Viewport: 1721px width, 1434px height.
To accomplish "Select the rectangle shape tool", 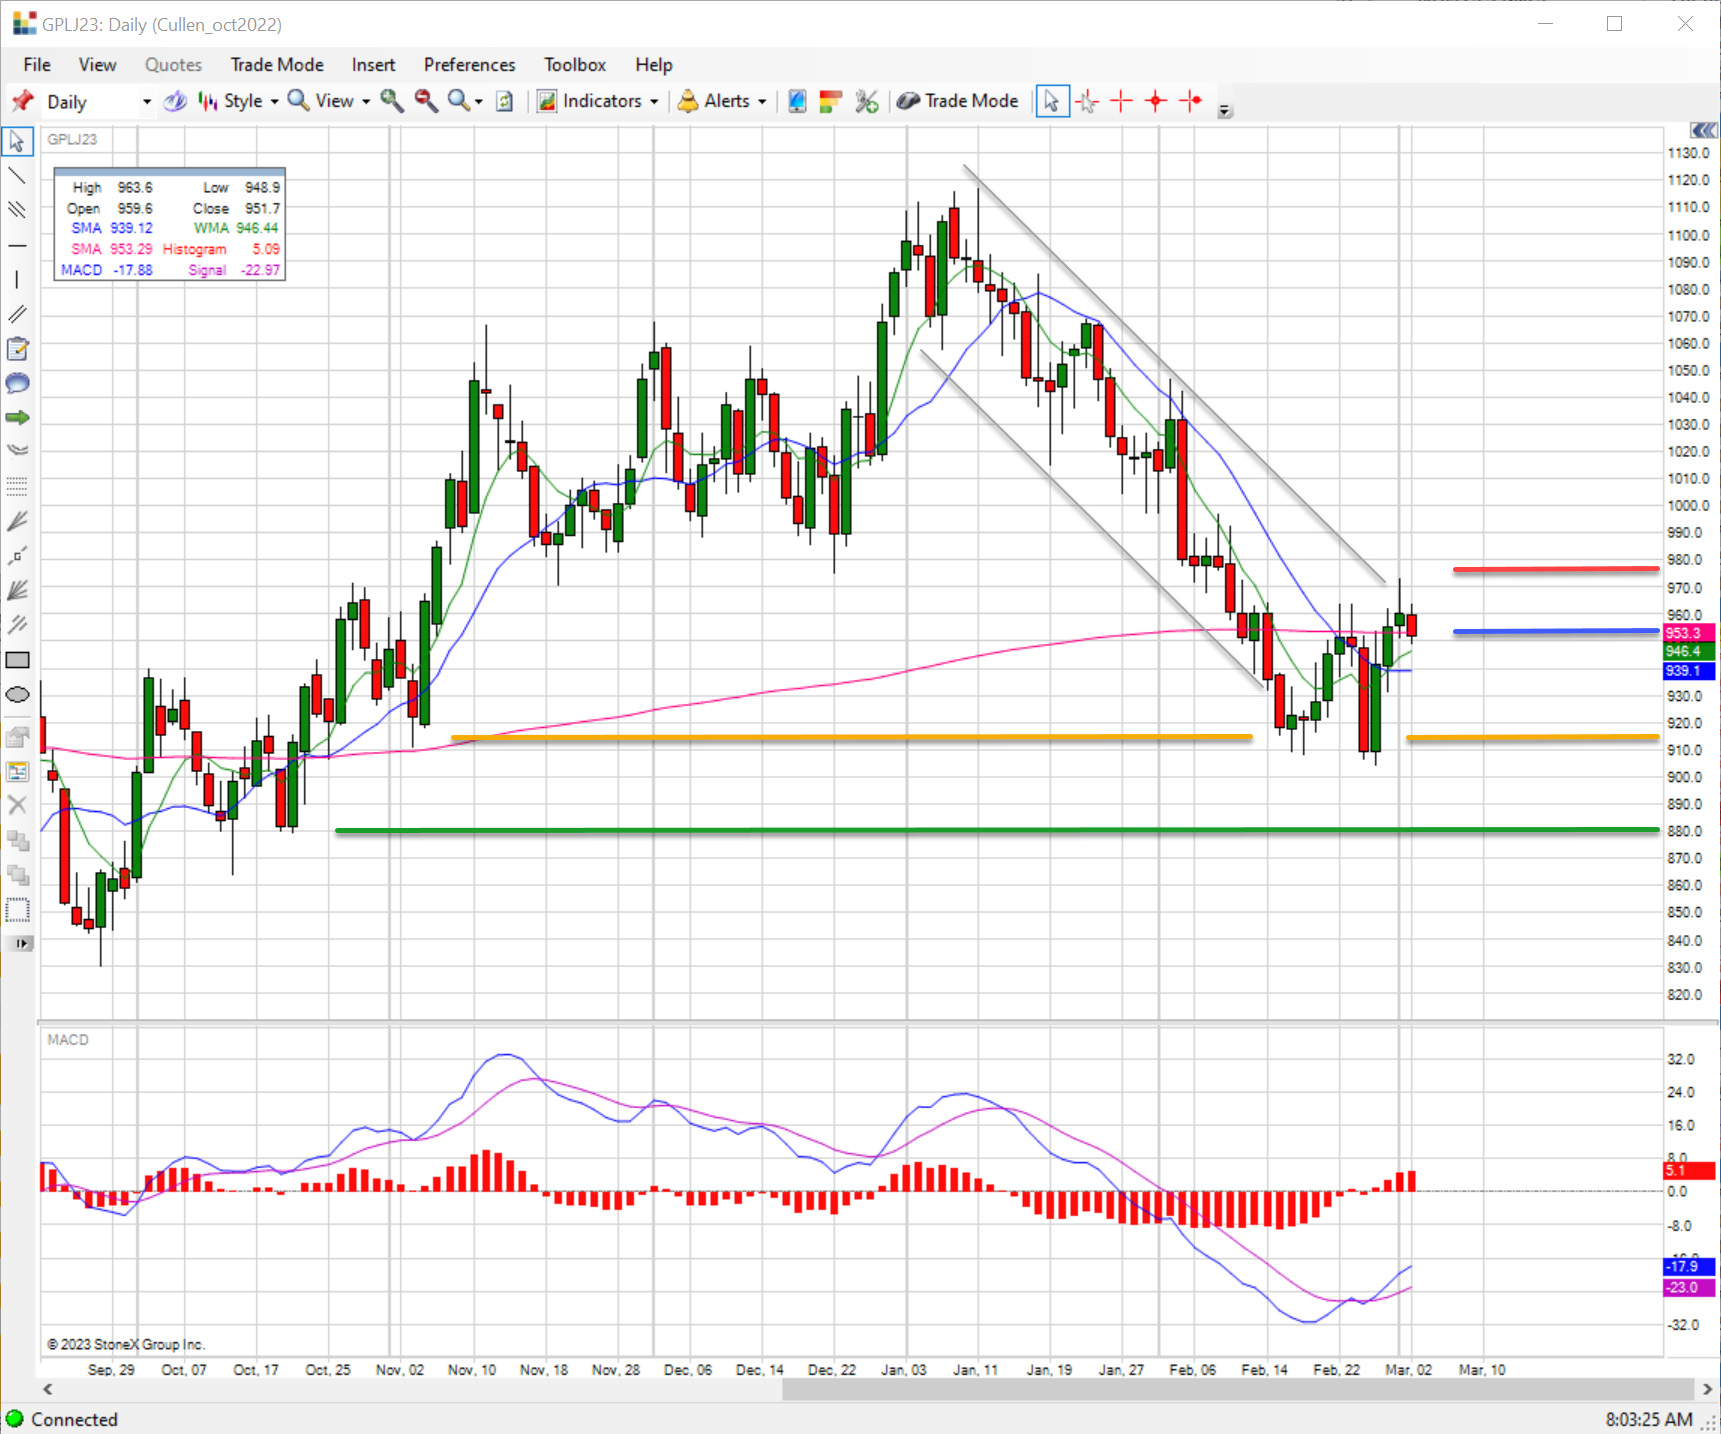I will click(17, 660).
